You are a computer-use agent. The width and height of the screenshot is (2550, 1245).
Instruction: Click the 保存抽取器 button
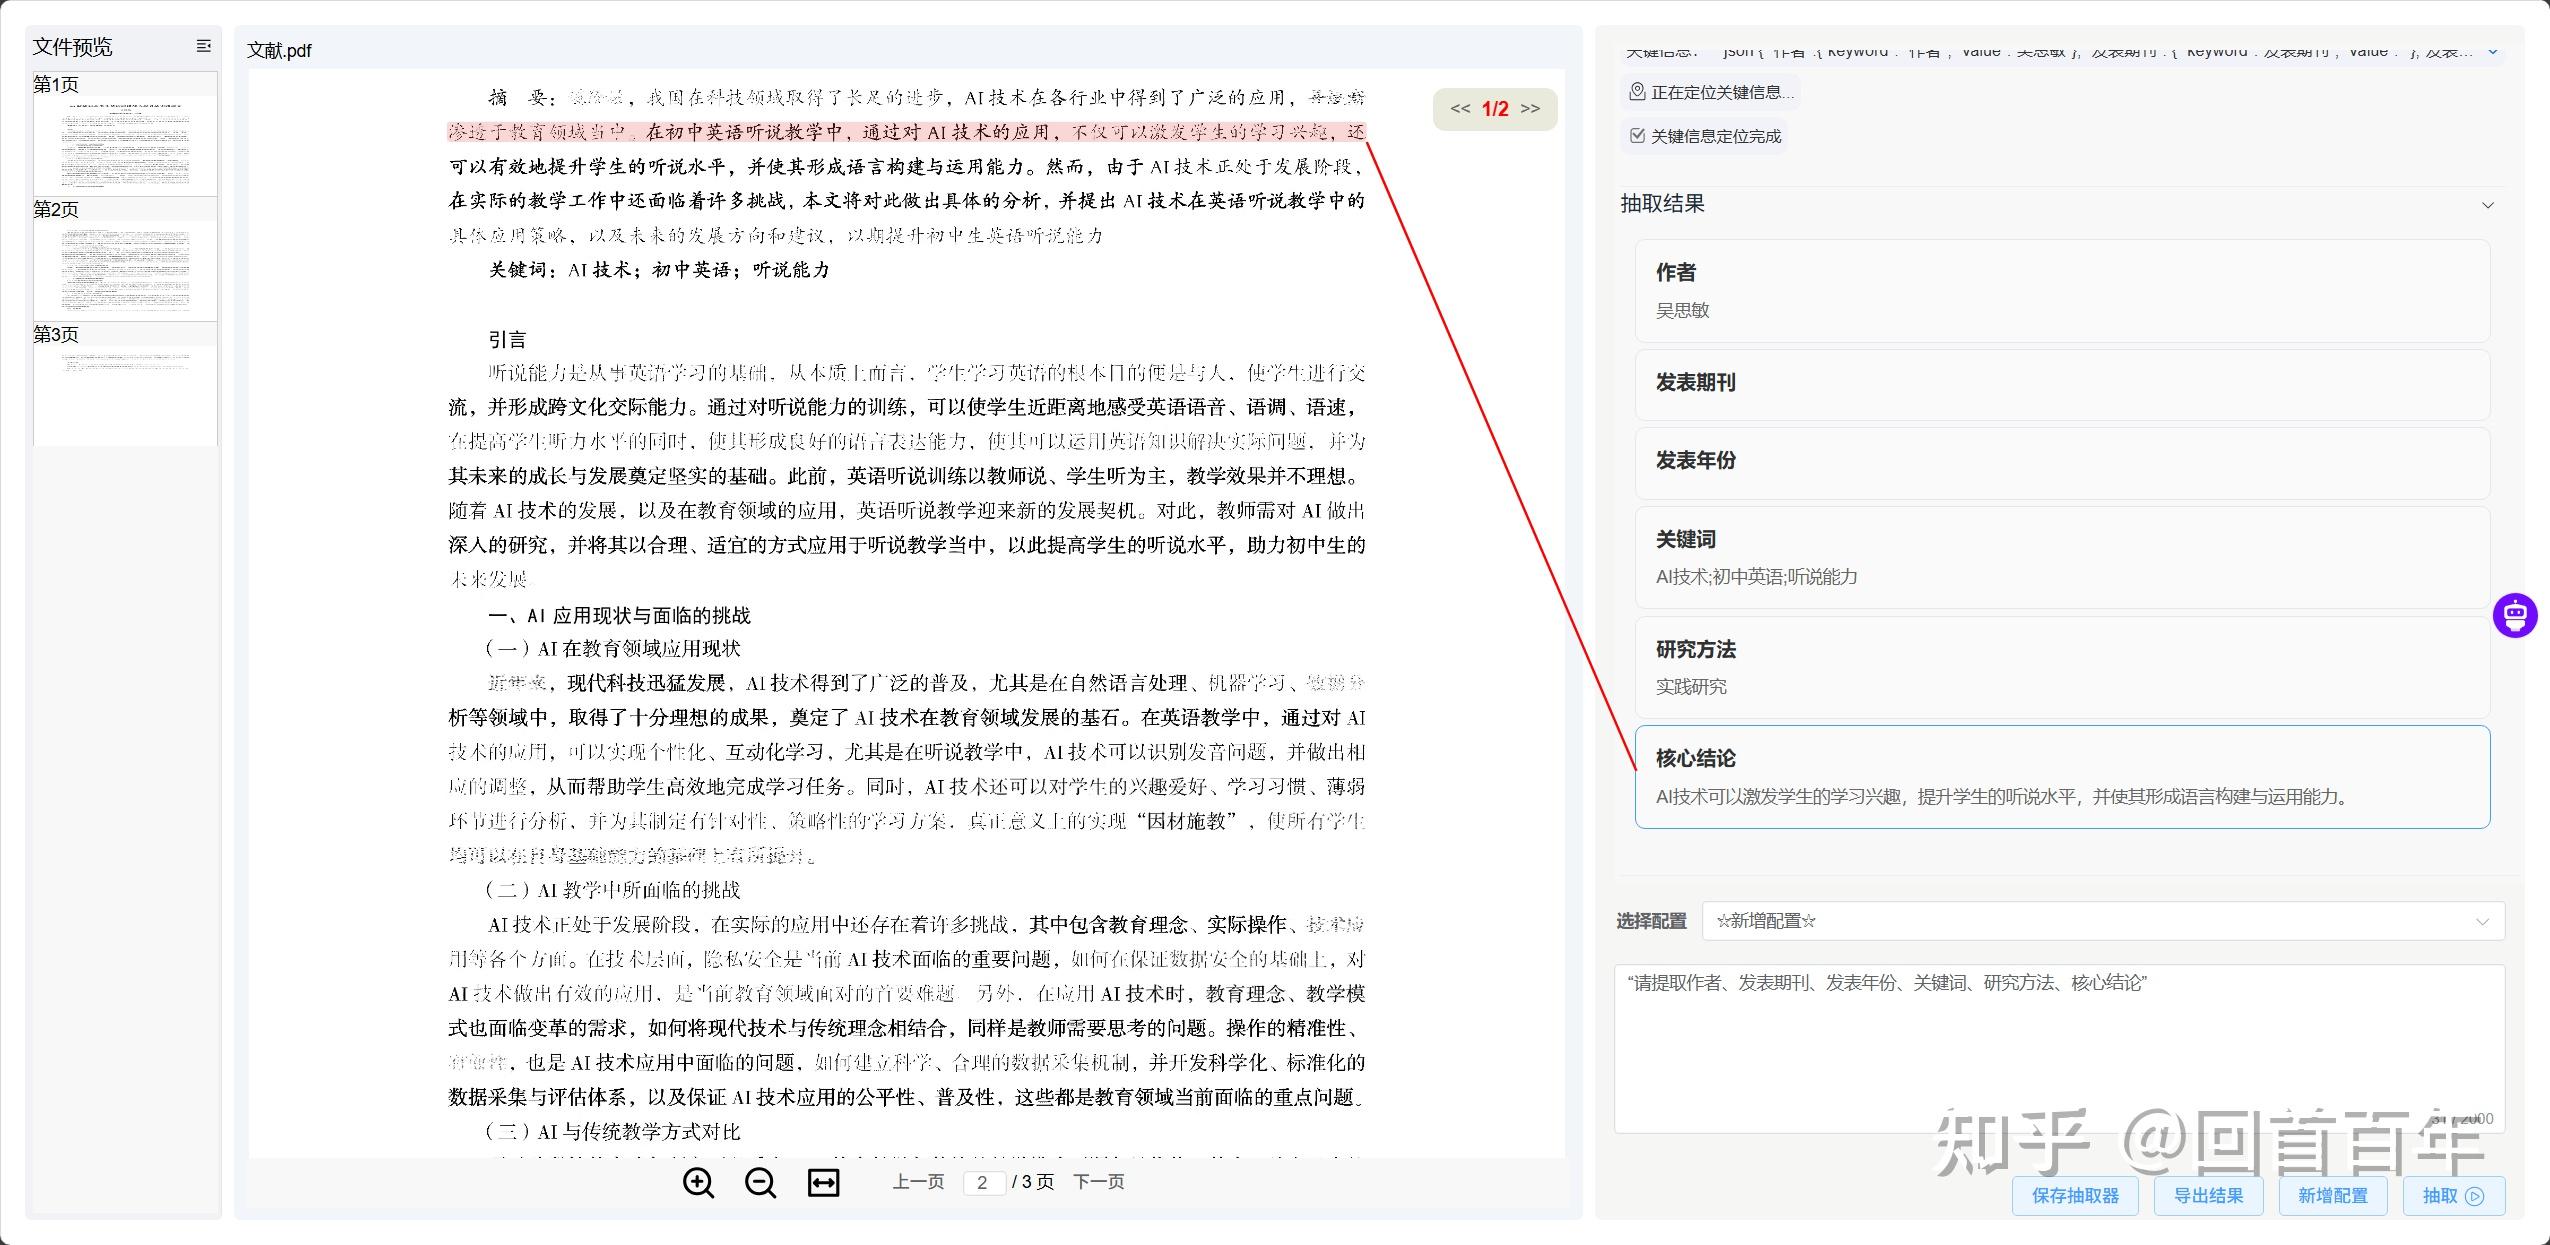[x=2075, y=1195]
